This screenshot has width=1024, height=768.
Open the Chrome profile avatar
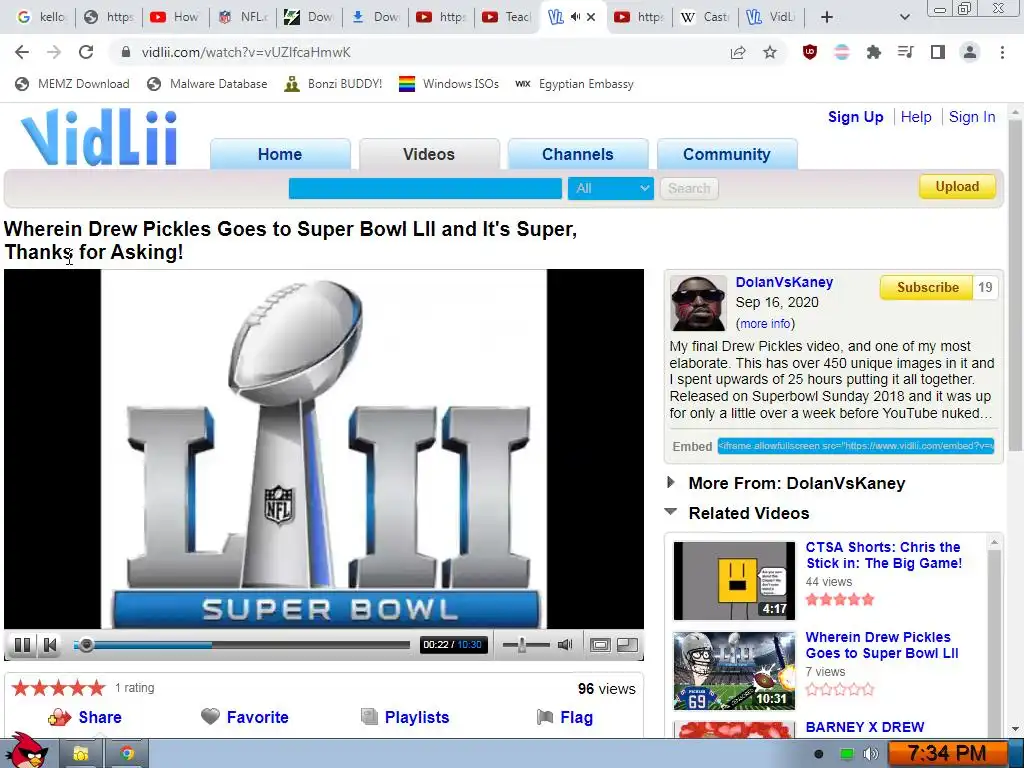click(x=970, y=52)
